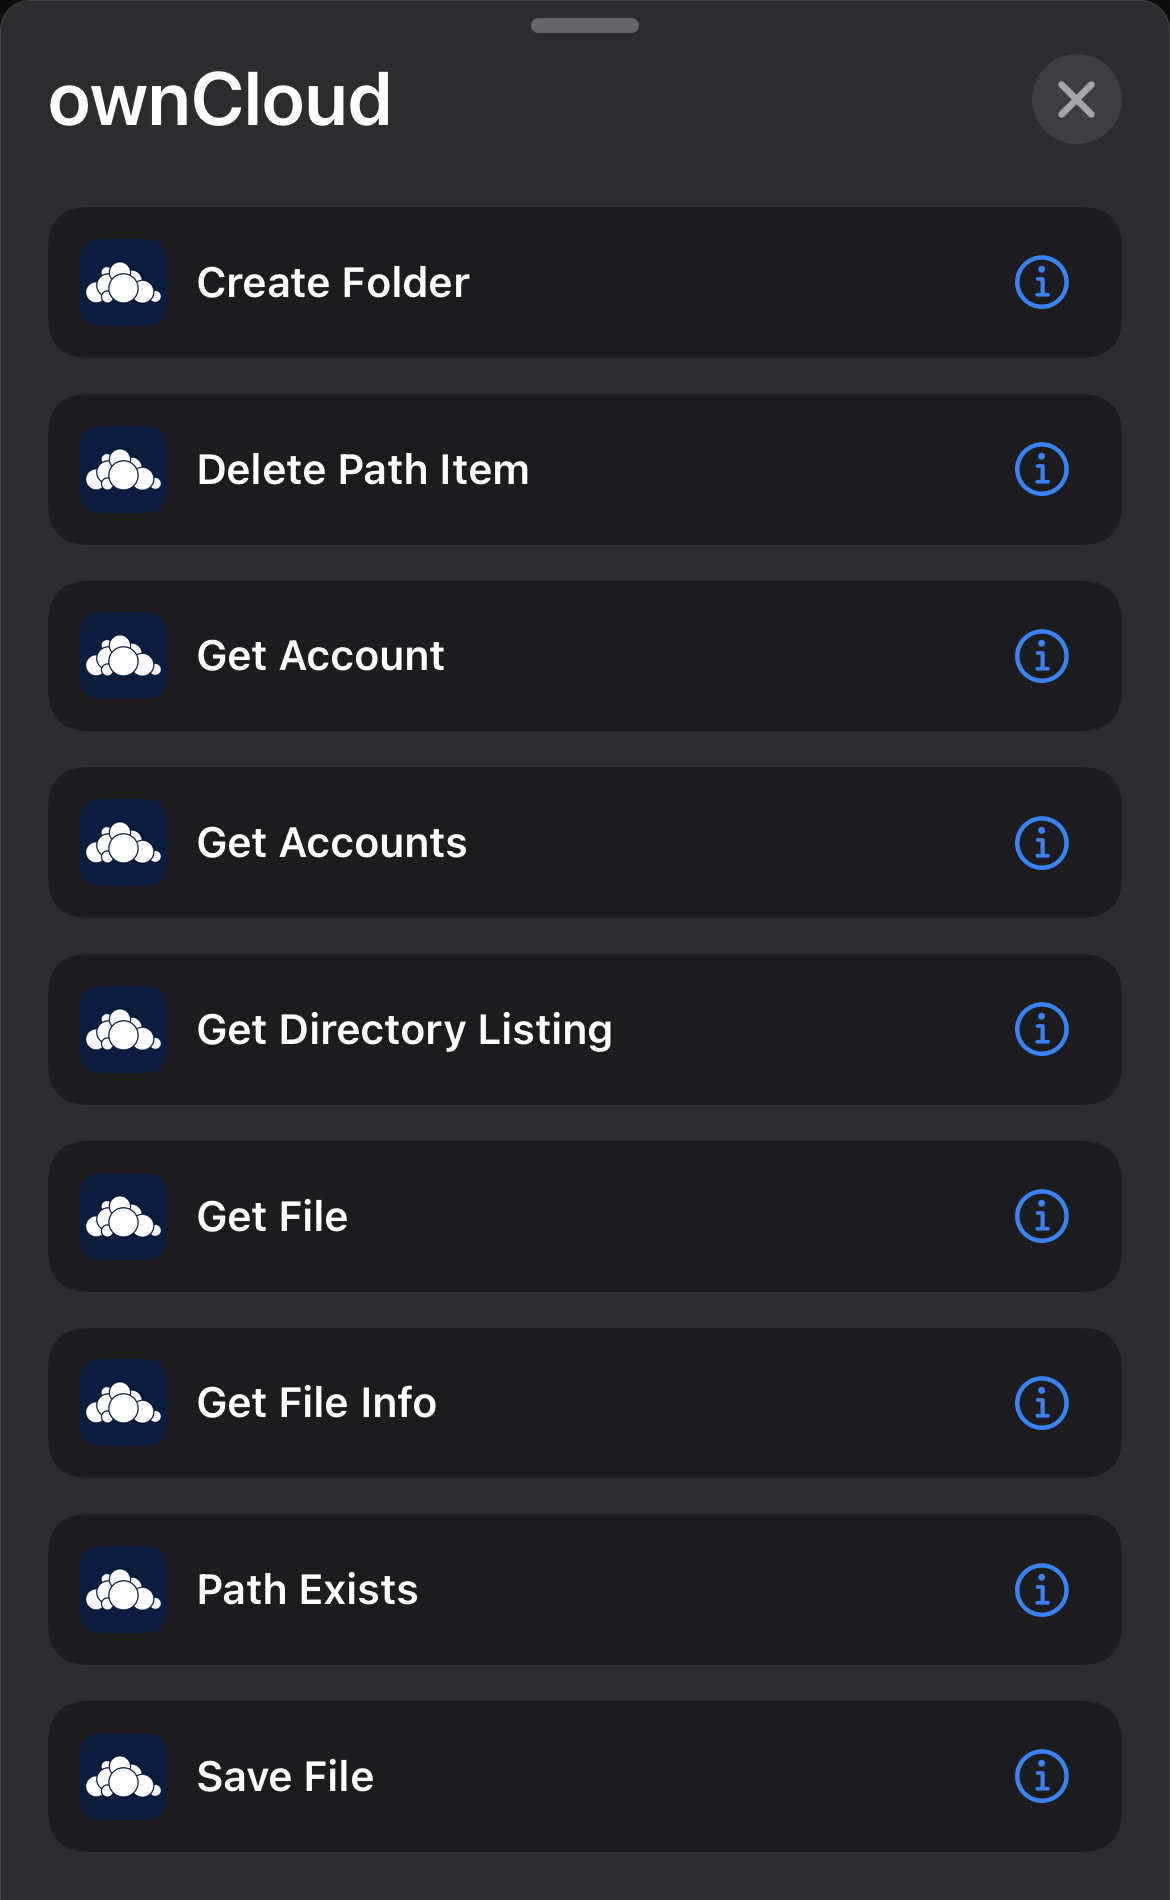
Task: Choose the Delete Path Item action label
Action: (363, 470)
